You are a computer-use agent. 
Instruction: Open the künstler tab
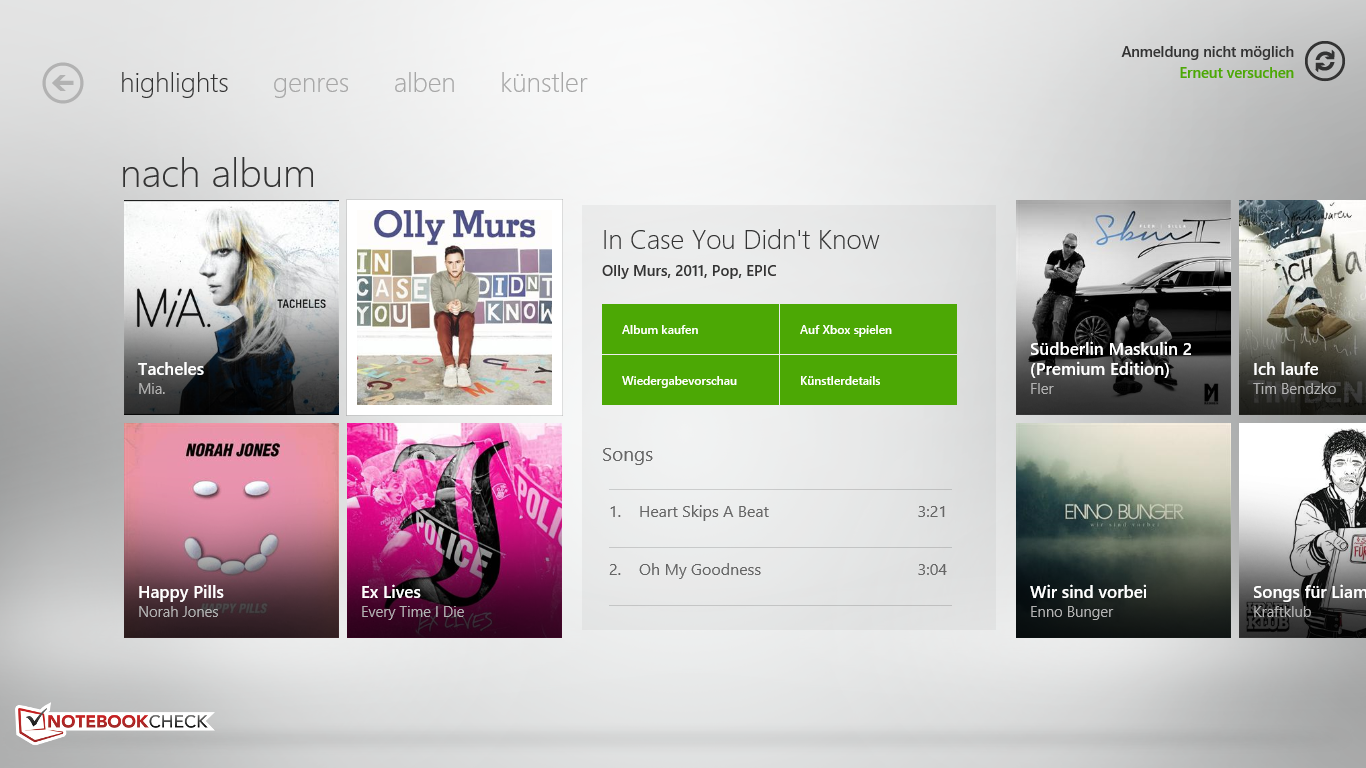pos(543,83)
